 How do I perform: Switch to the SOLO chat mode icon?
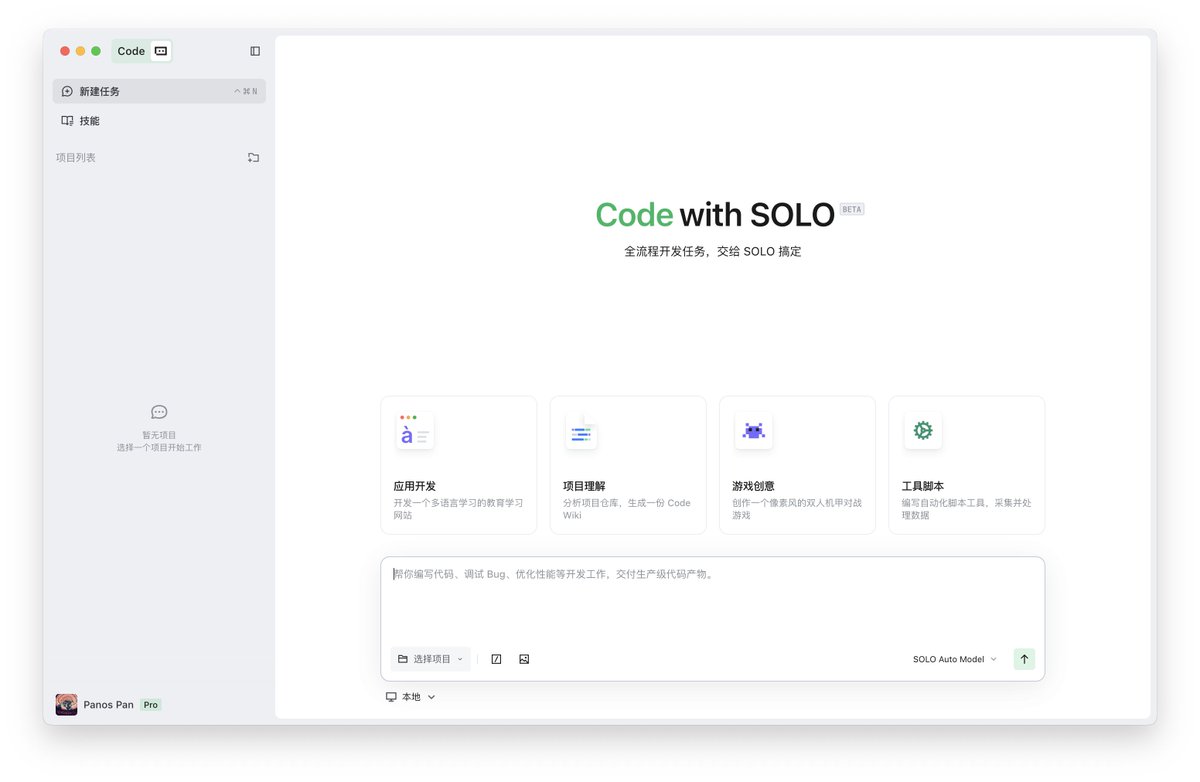[x=161, y=51]
